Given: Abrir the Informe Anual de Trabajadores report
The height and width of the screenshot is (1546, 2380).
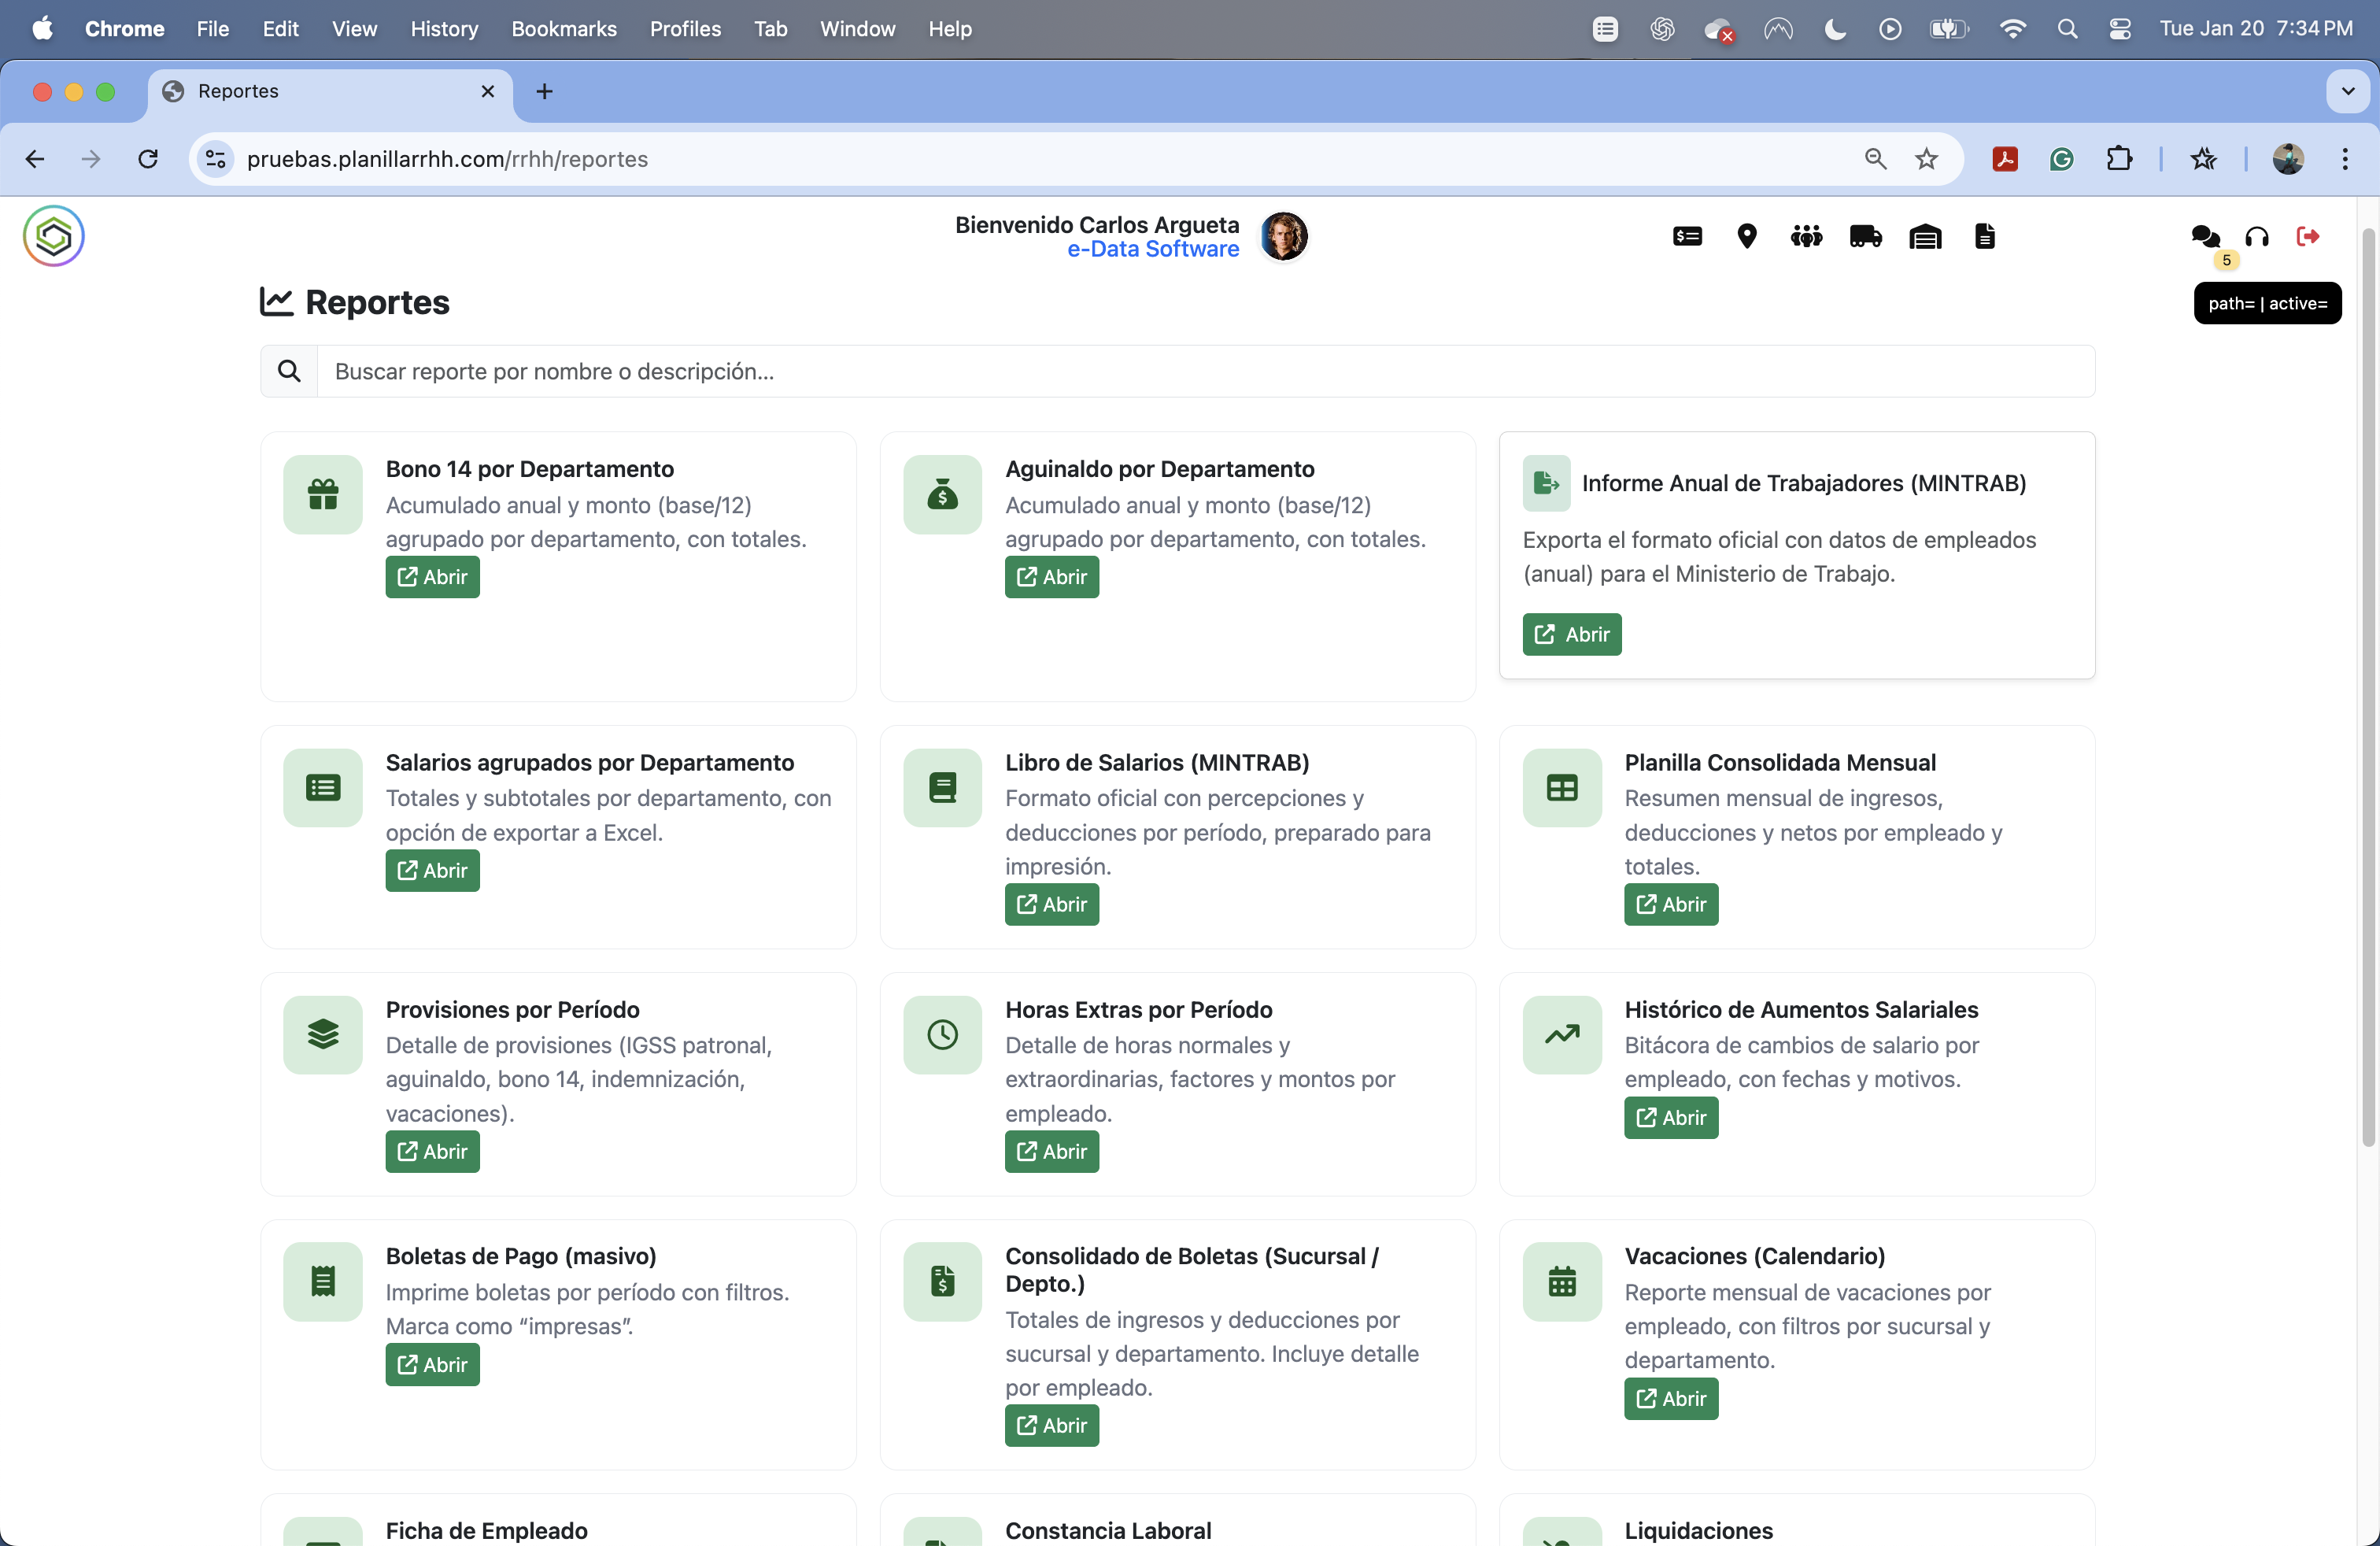Looking at the screenshot, I should click(1571, 634).
